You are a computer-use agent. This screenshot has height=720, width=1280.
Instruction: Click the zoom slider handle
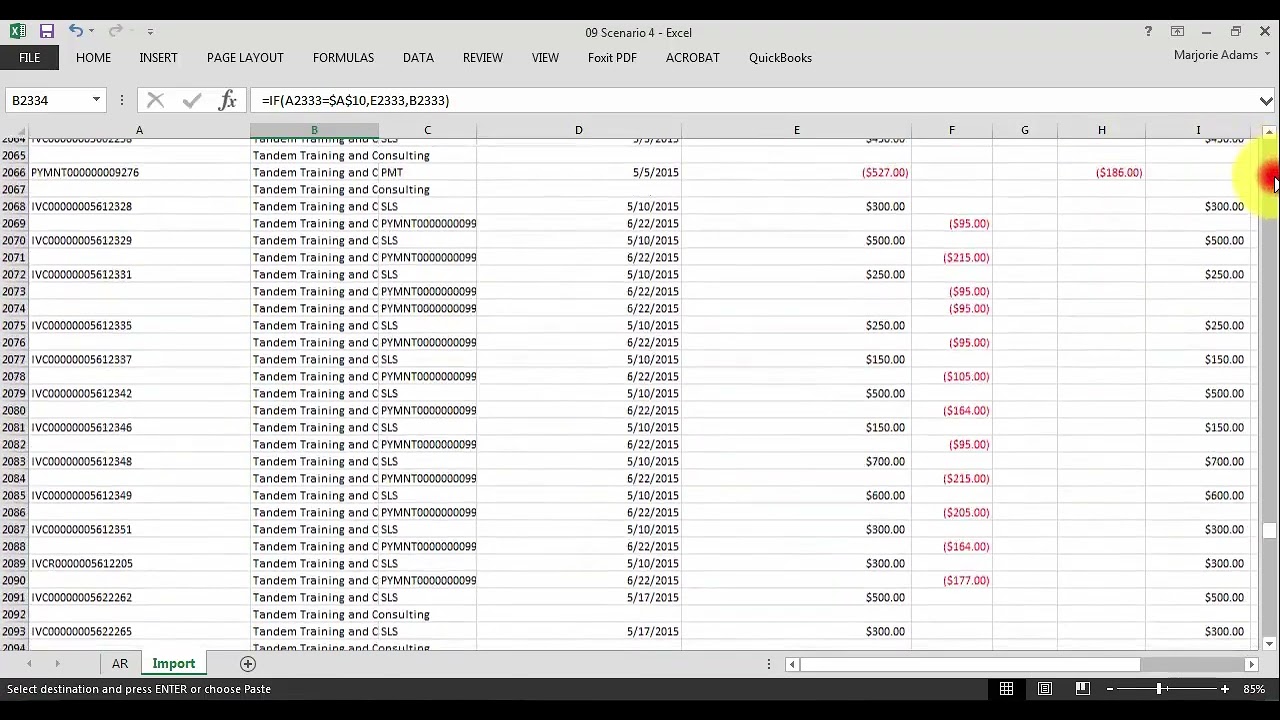(1159, 689)
